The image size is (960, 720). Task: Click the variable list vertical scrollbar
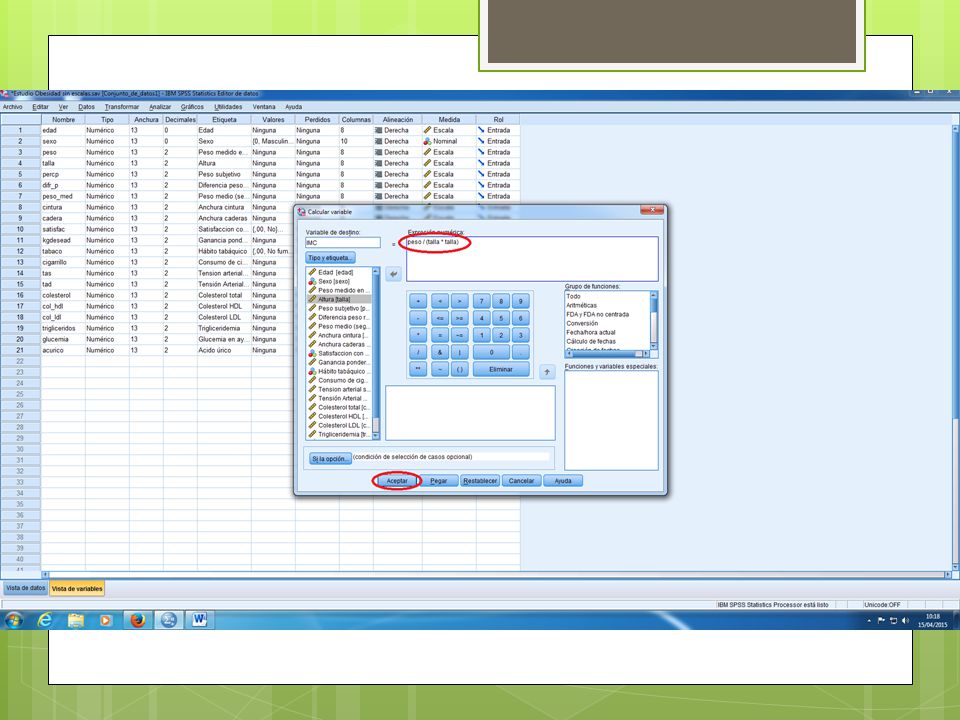(376, 354)
